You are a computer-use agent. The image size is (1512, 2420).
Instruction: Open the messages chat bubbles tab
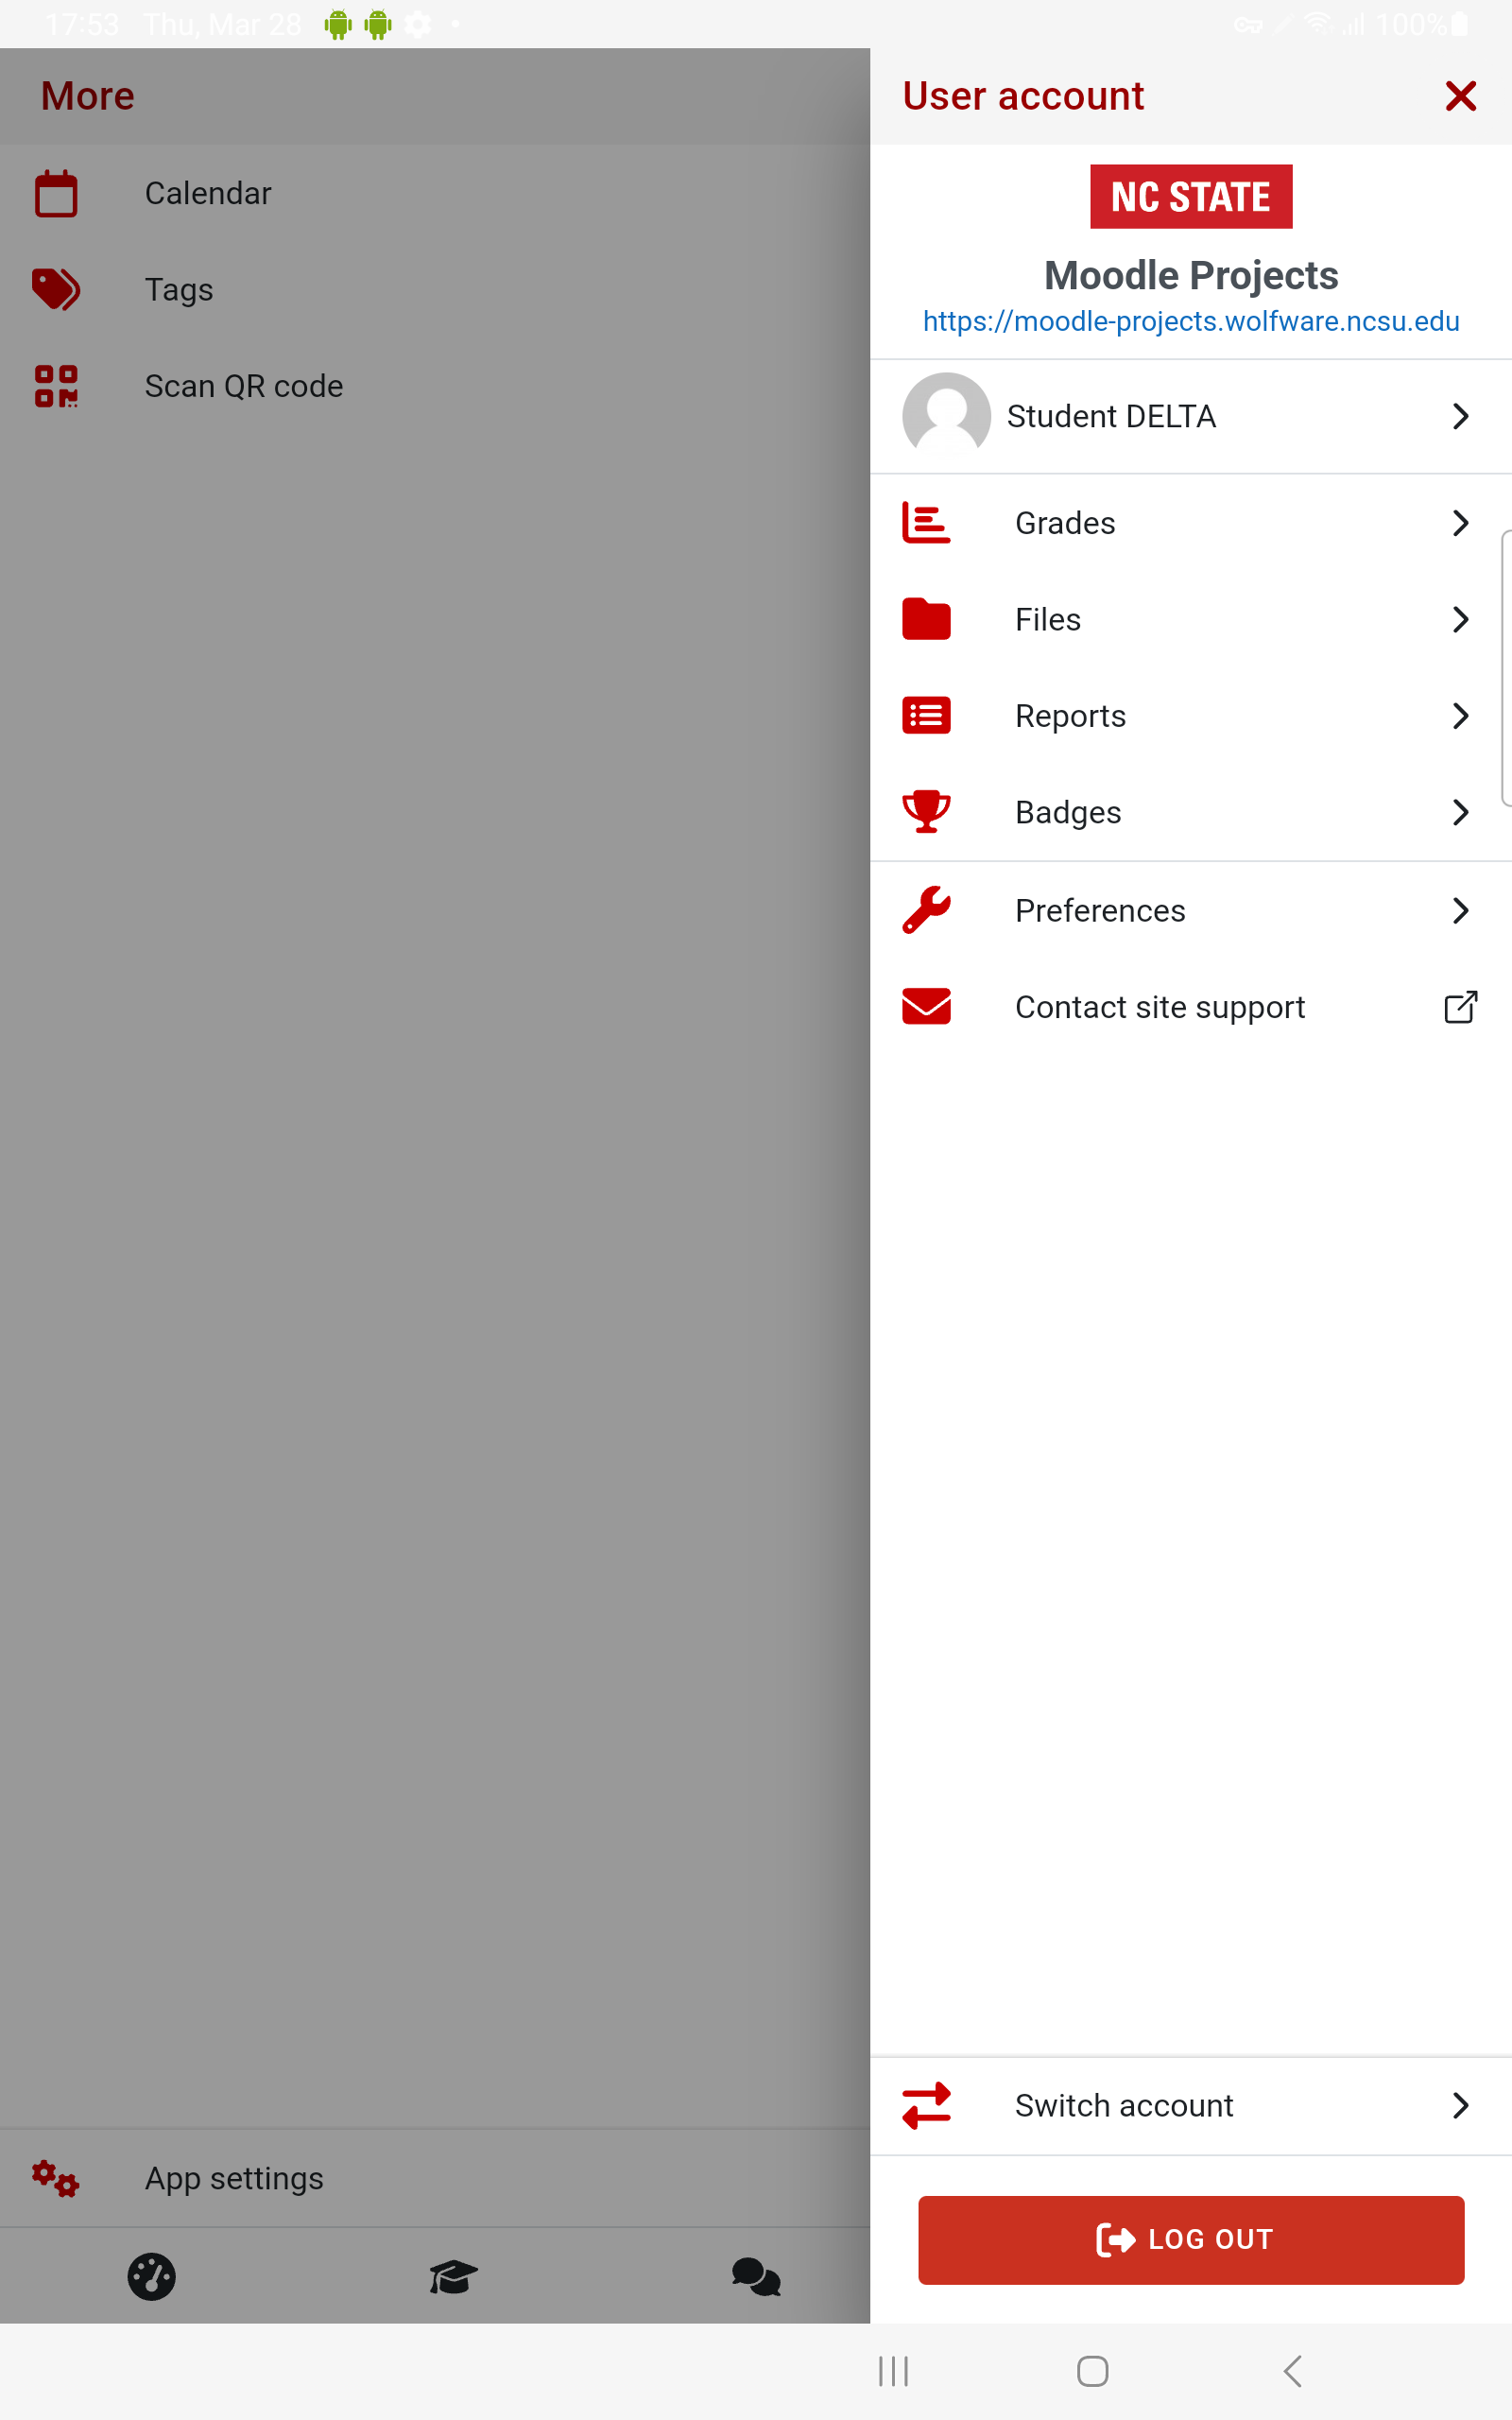tap(755, 2277)
